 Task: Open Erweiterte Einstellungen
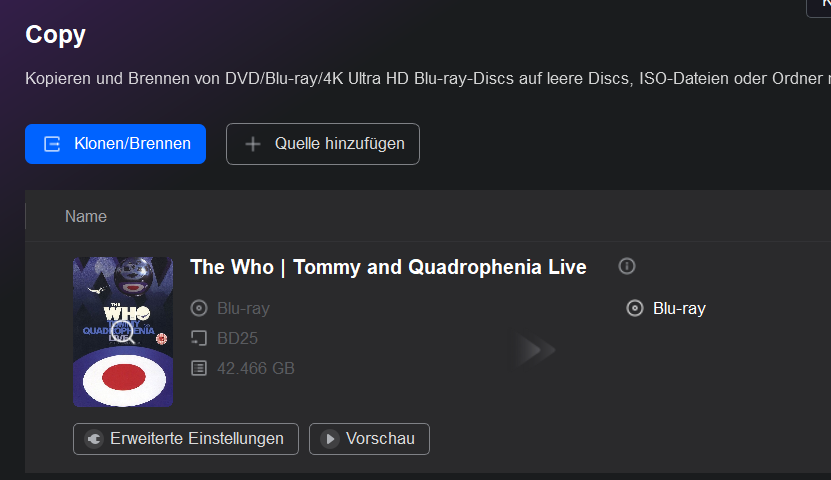186,439
